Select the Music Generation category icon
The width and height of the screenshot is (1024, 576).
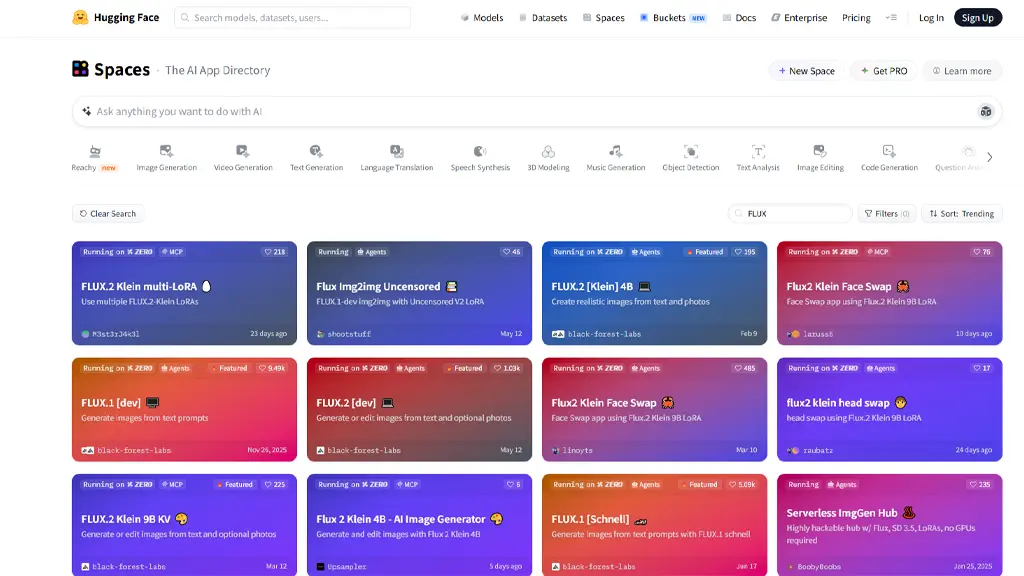(615, 152)
